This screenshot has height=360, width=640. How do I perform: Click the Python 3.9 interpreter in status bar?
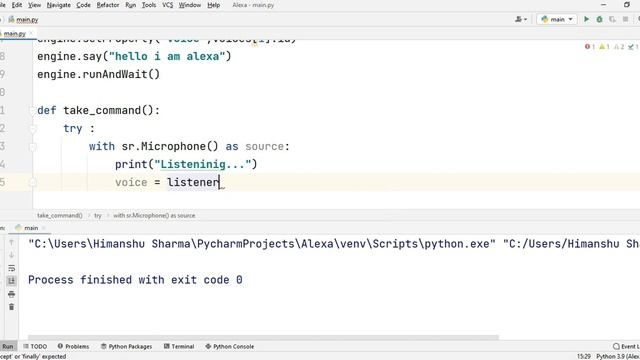(618, 356)
